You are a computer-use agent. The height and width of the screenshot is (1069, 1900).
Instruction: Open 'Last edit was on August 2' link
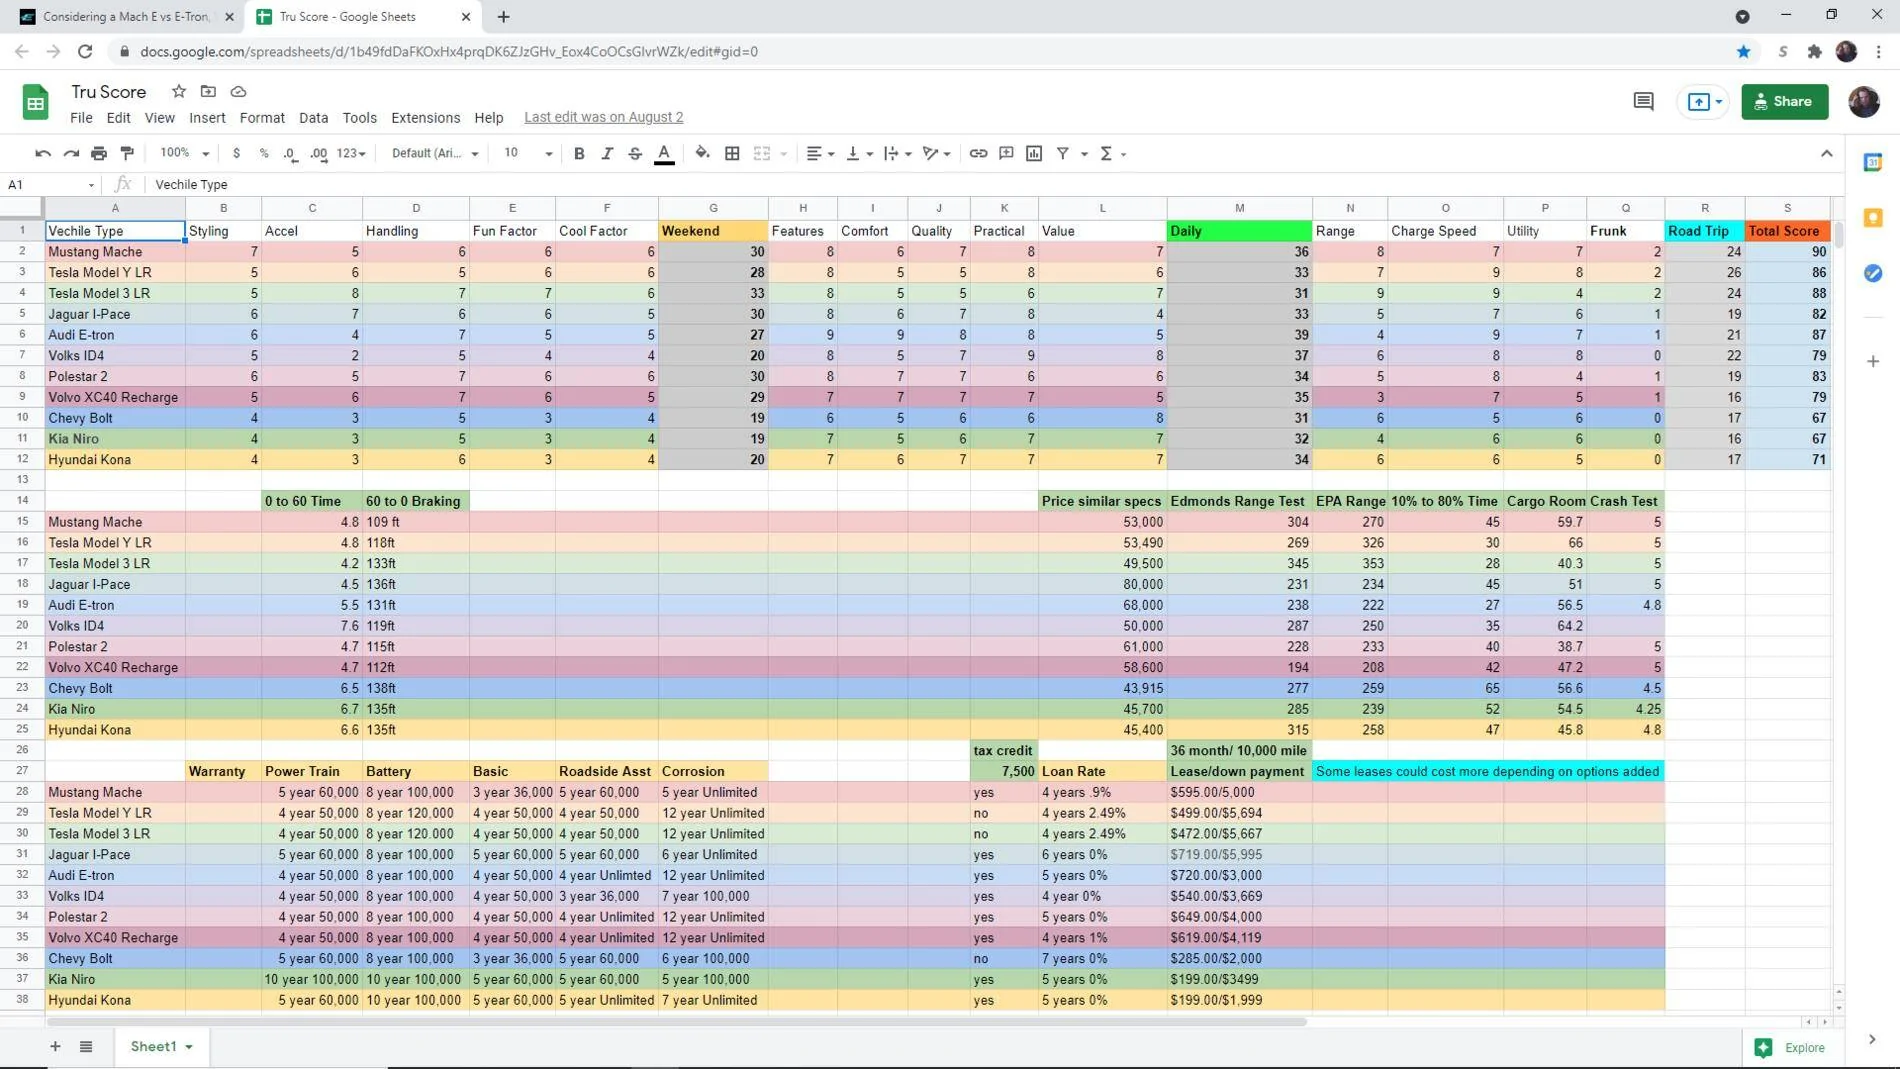coord(604,117)
